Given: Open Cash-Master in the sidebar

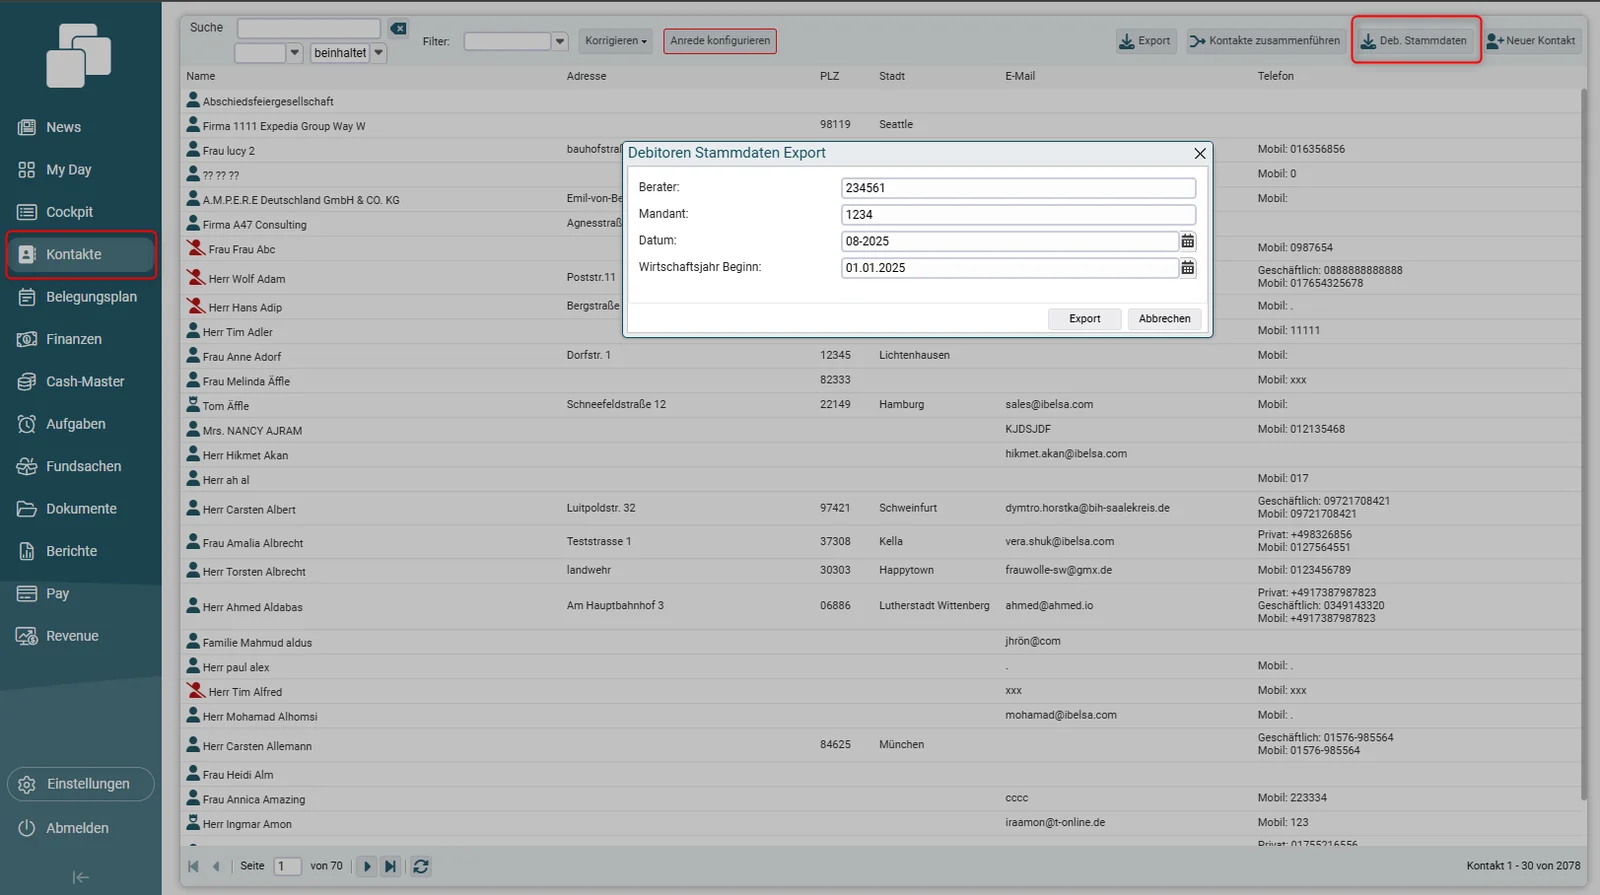Looking at the screenshot, I should click(x=85, y=382).
